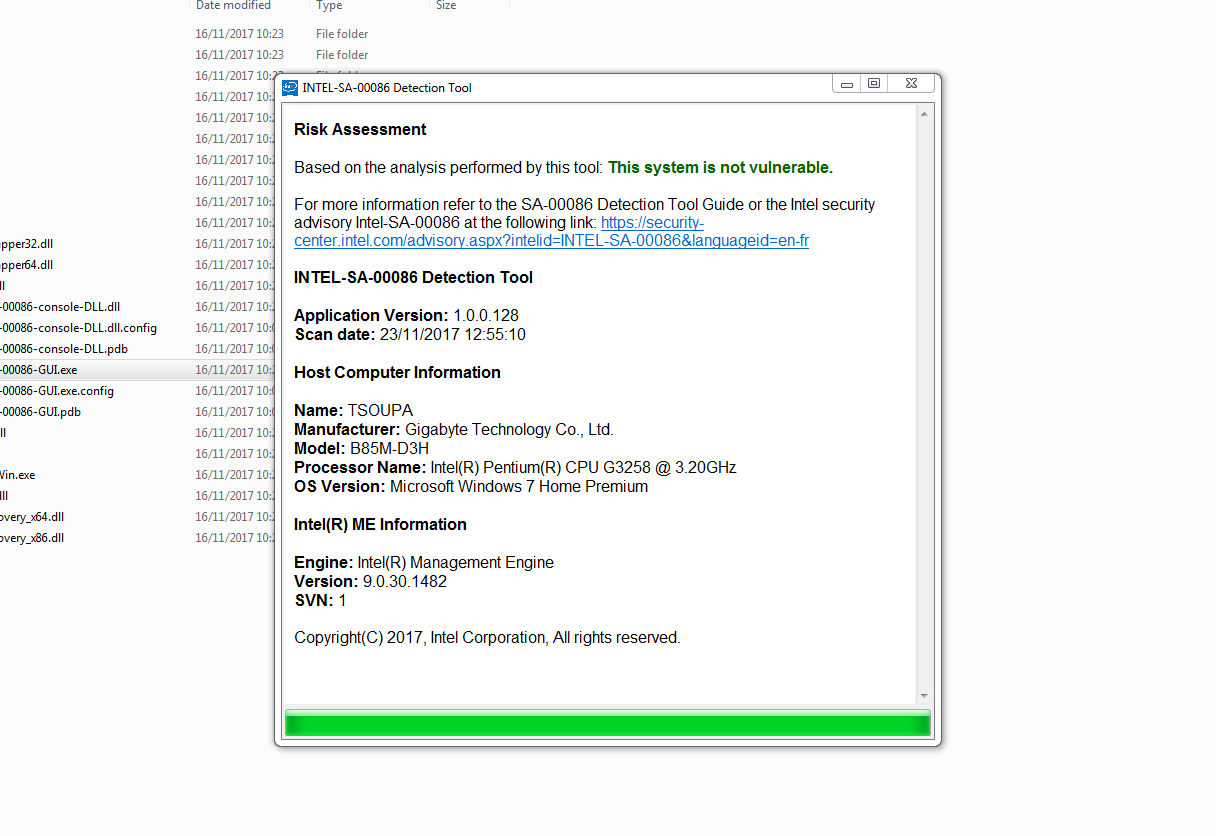The height and width of the screenshot is (836, 1216).
Task: Click the Model B85M-D3H line
Action: pyautogui.click(x=361, y=448)
